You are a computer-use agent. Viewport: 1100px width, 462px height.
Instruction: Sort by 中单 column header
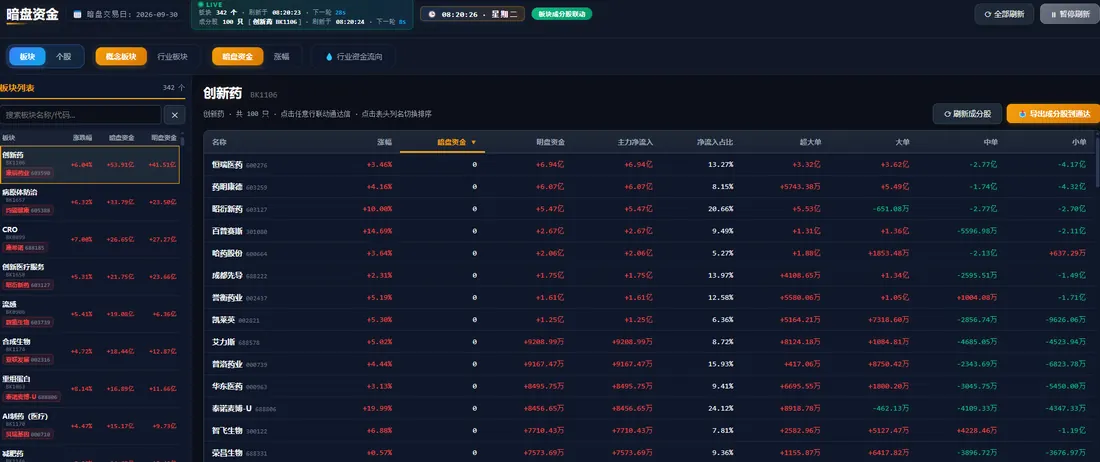(x=991, y=142)
